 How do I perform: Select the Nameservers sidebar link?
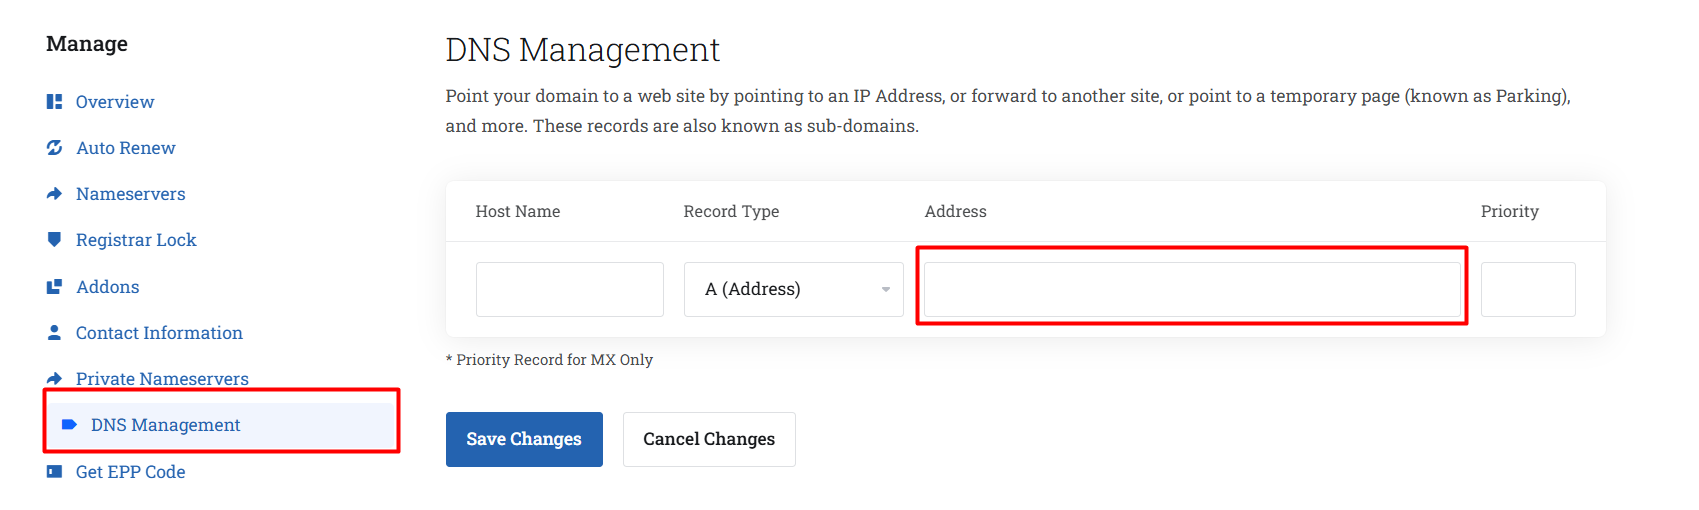pyautogui.click(x=131, y=194)
